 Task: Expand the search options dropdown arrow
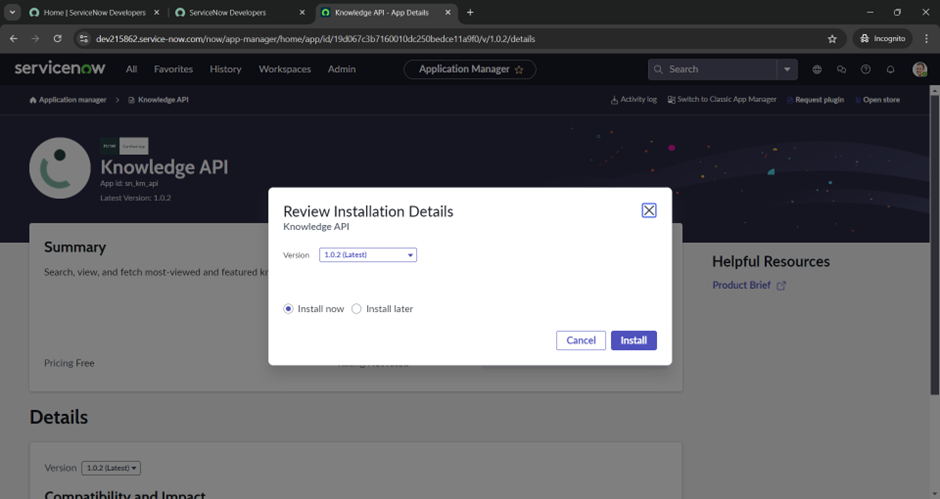click(788, 70)
